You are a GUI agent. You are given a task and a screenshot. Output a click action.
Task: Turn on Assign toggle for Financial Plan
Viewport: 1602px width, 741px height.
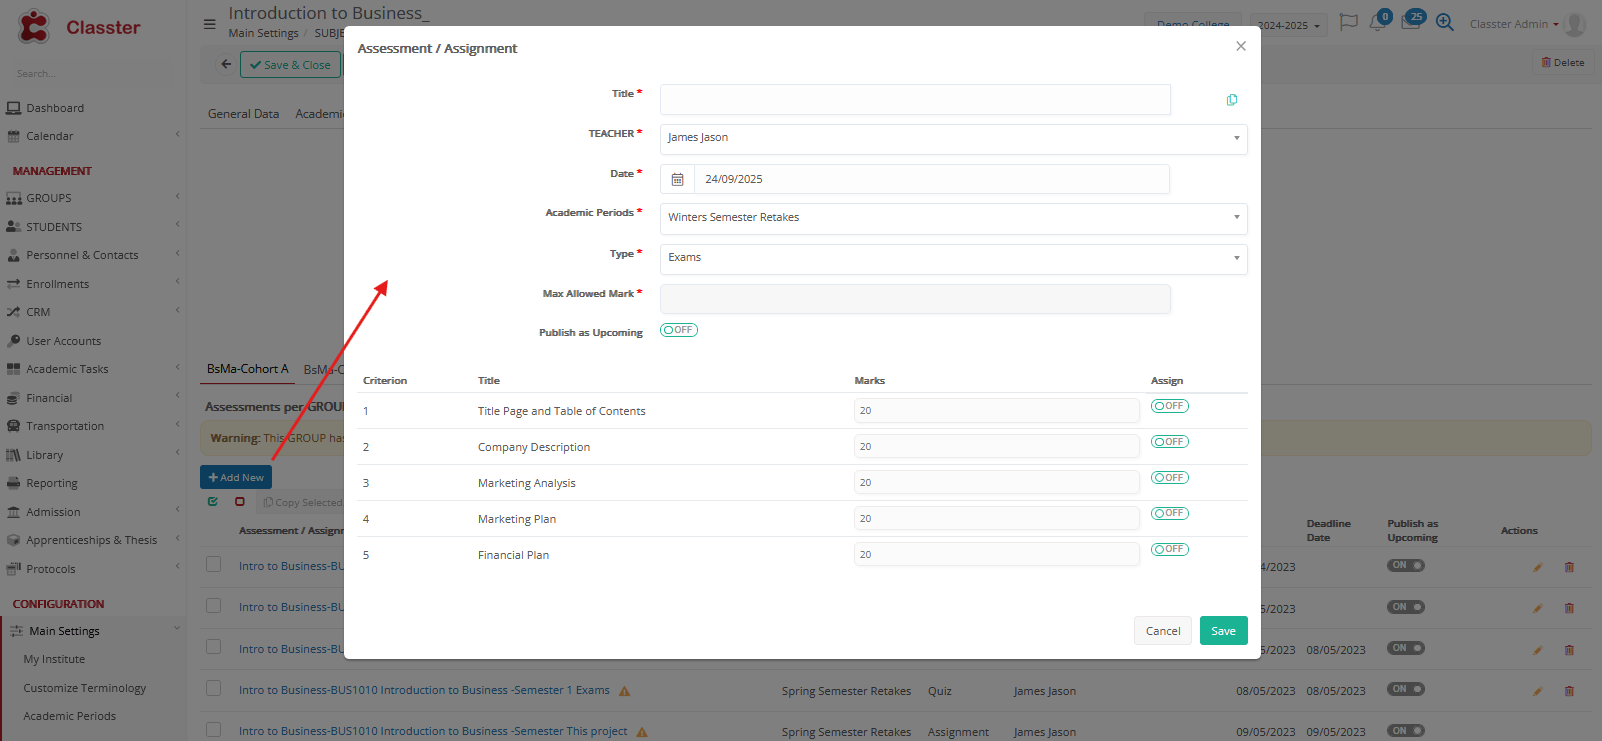(1169, 550)
